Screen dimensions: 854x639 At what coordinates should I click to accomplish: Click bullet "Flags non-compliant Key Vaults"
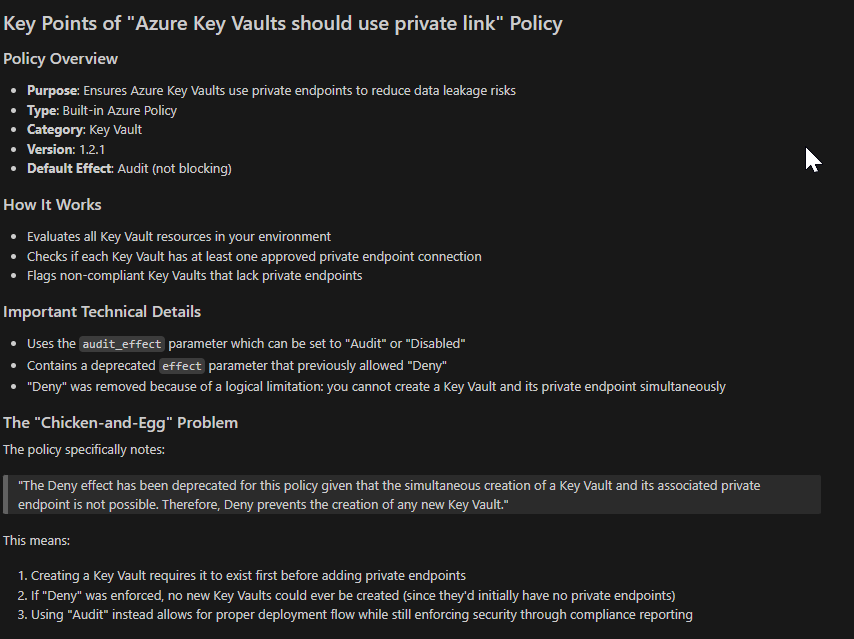(x=194, y=276)
